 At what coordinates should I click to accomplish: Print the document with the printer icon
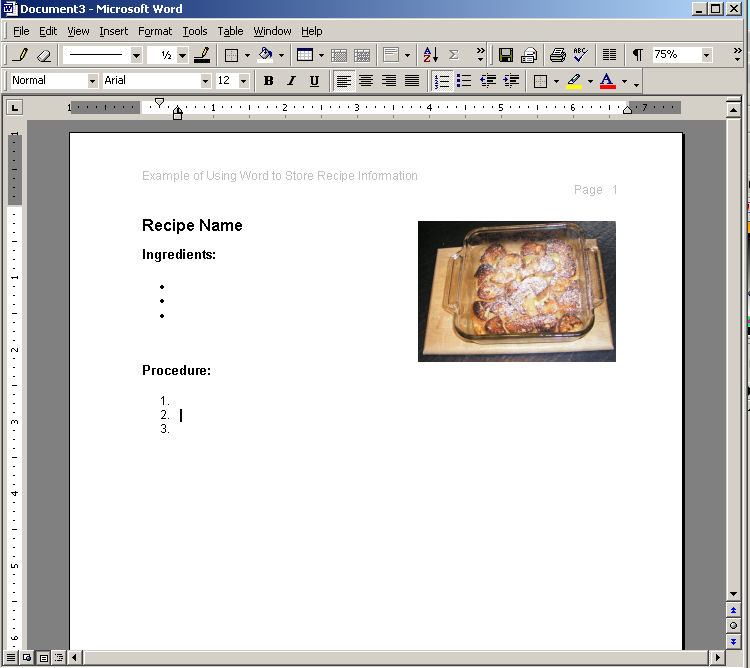558,55
